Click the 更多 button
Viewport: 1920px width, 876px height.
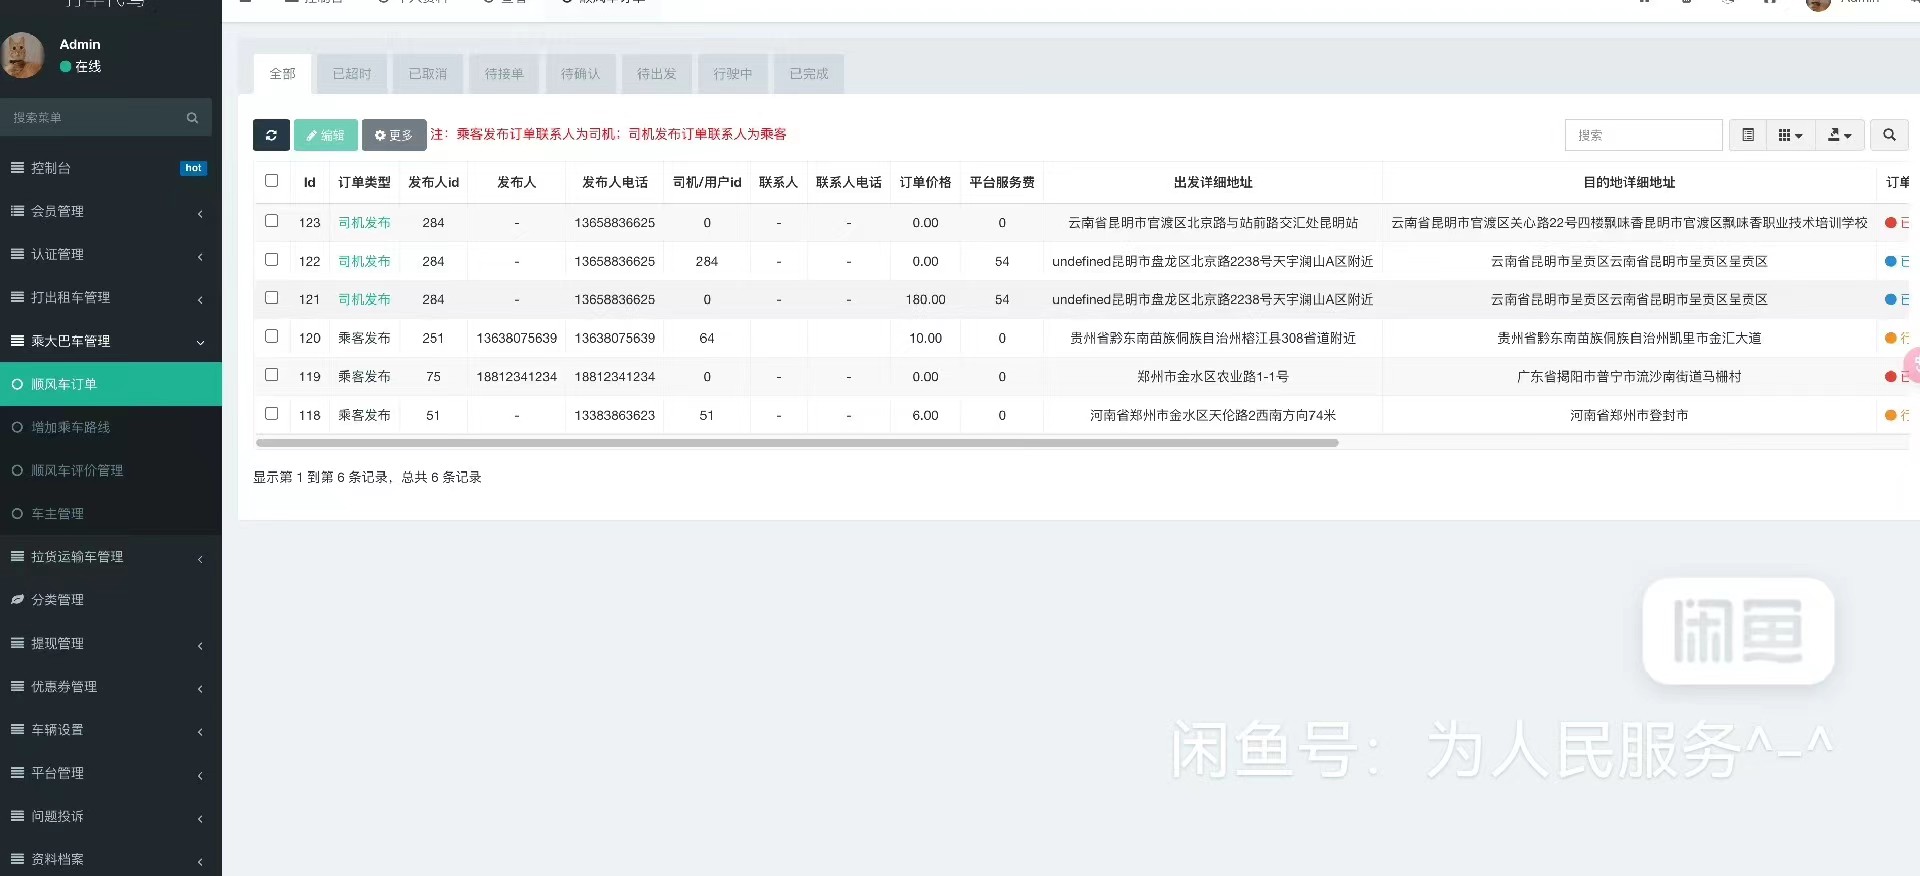[x=394, y=135]
